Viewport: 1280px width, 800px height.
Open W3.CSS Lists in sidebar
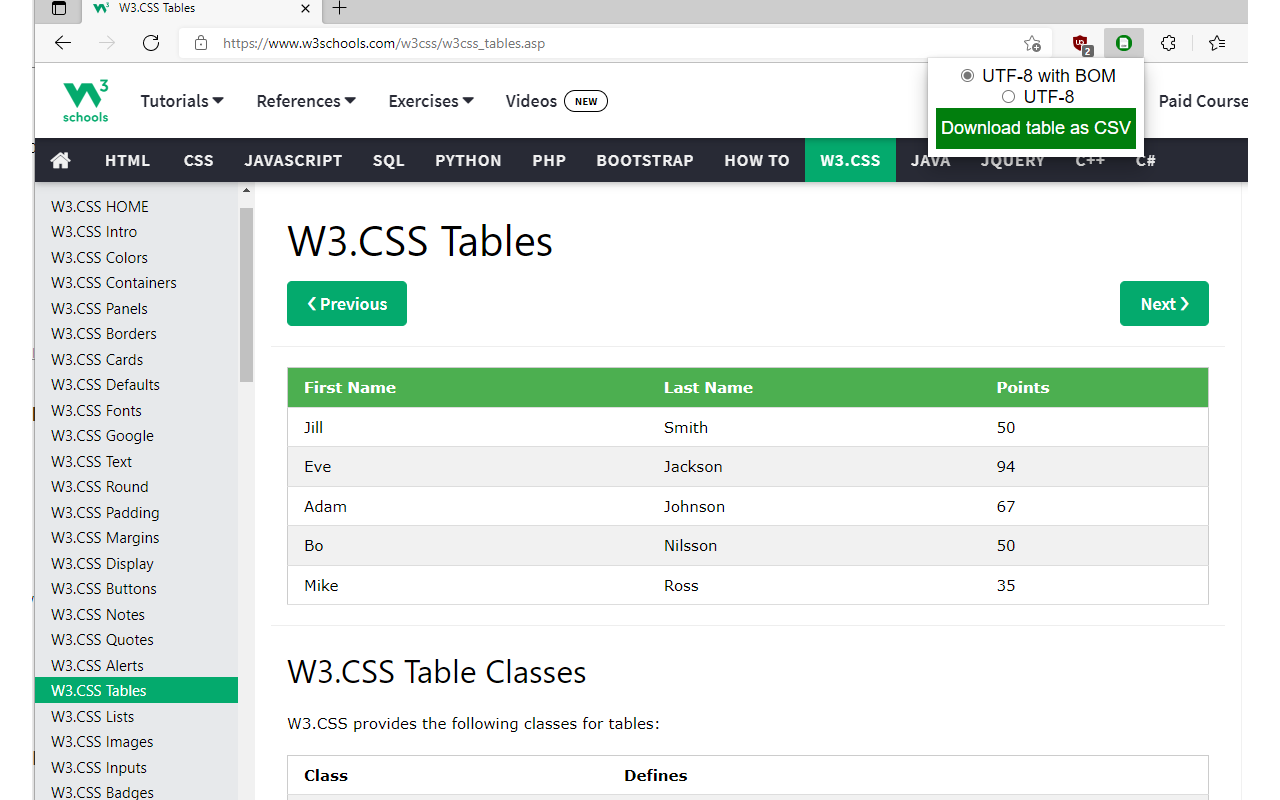click(136, 717)
